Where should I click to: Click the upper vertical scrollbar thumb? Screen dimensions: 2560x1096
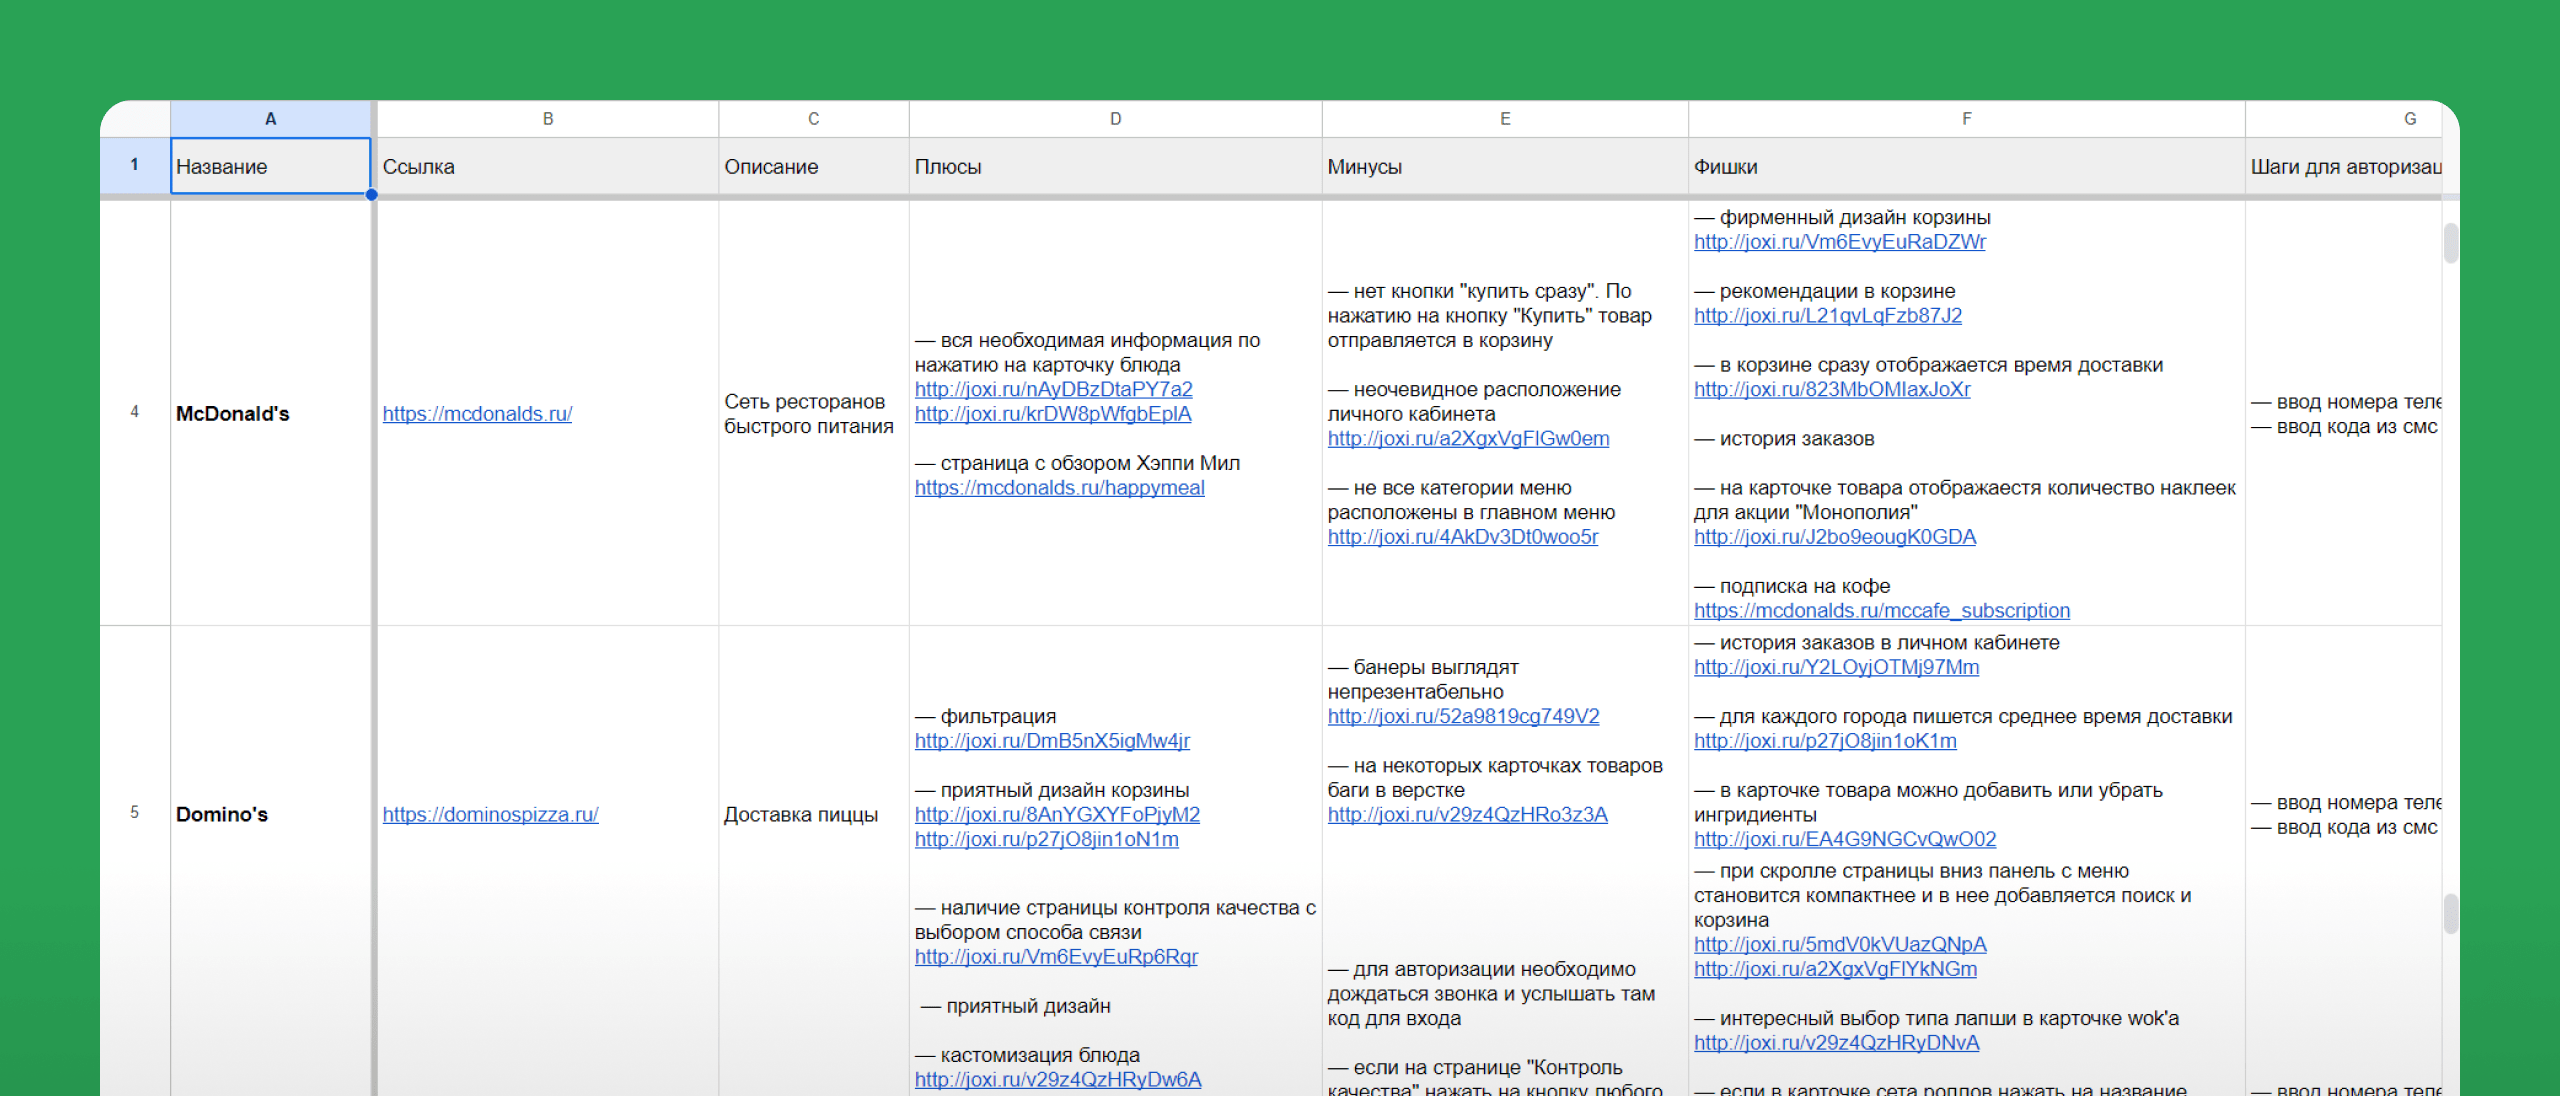click(x=2450, y=243)
